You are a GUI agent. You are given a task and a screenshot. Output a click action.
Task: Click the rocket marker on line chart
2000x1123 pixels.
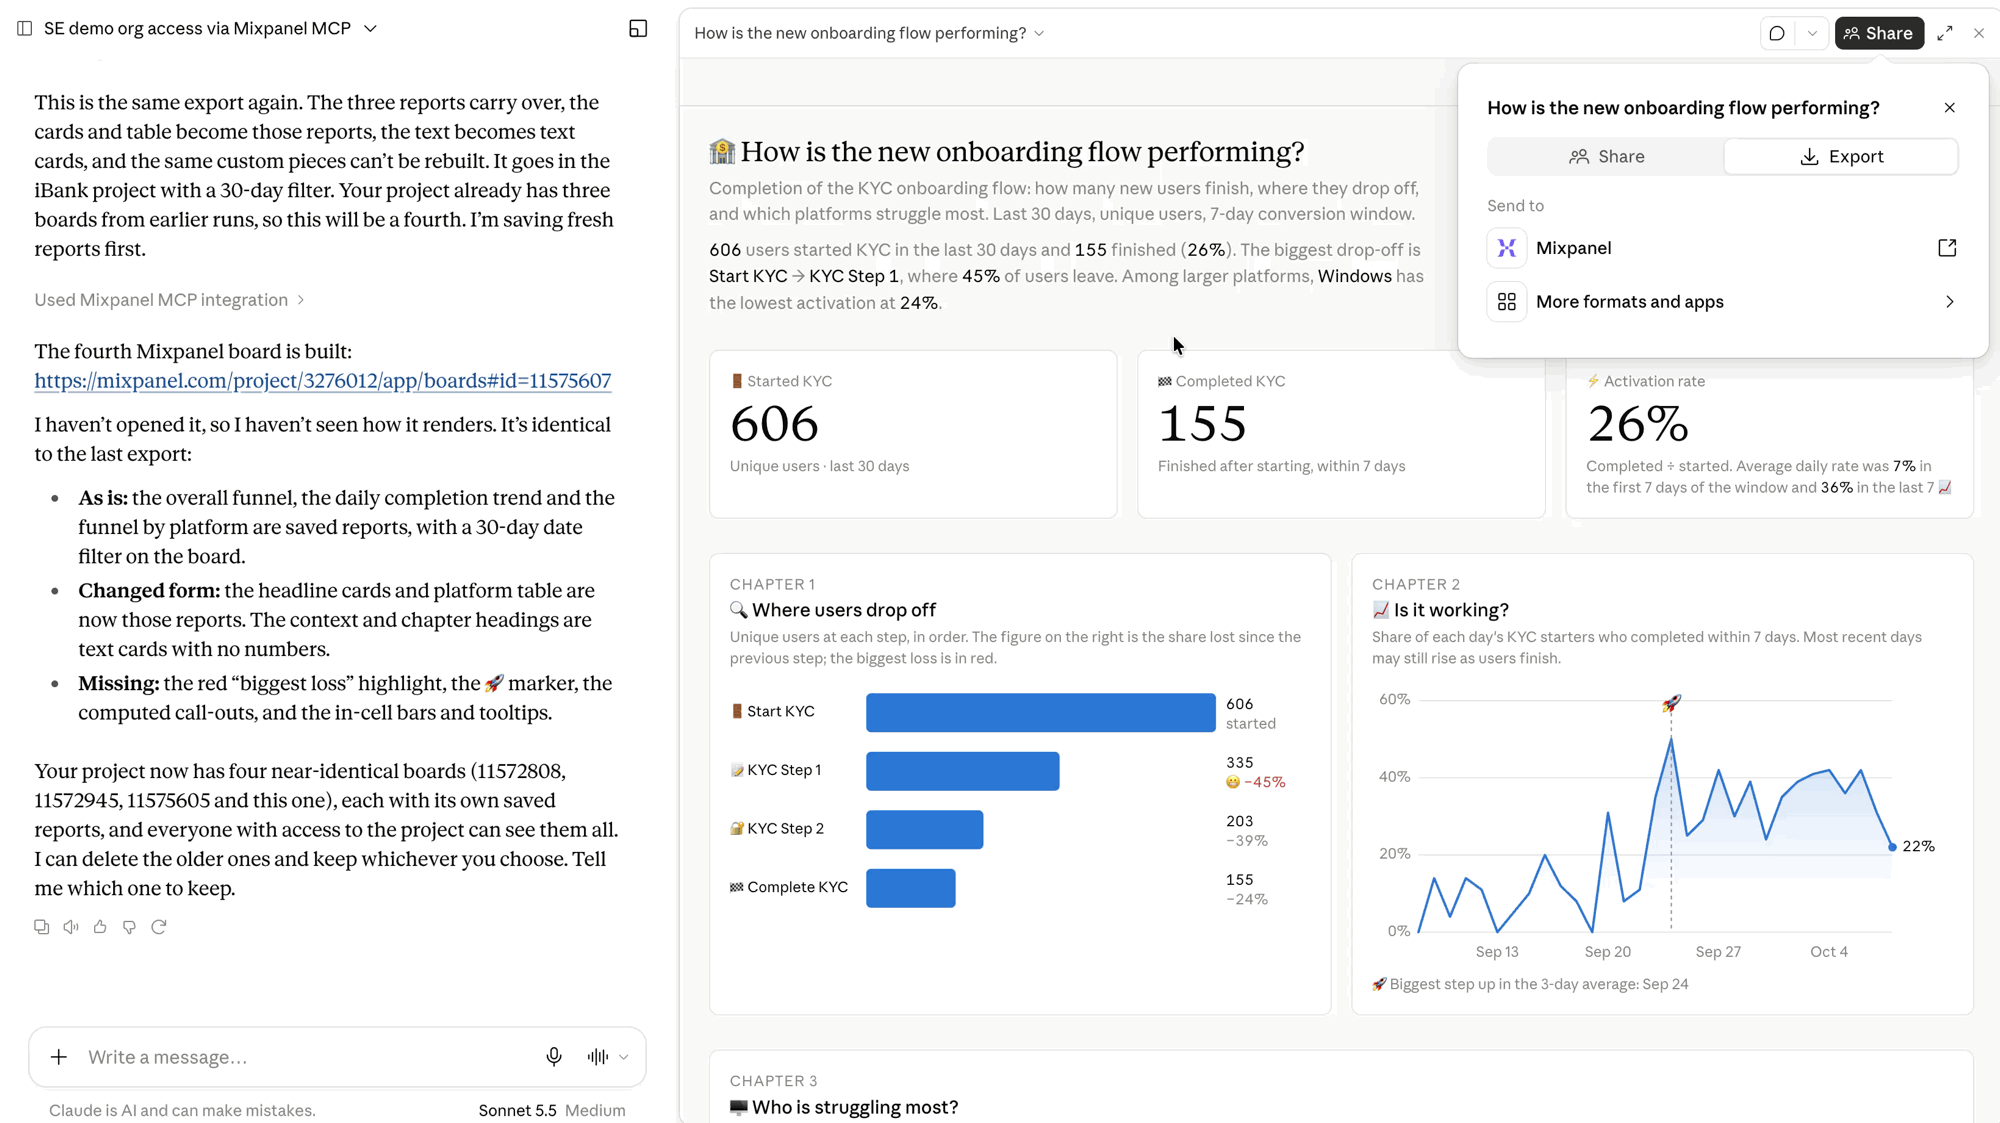point(1671,704)
